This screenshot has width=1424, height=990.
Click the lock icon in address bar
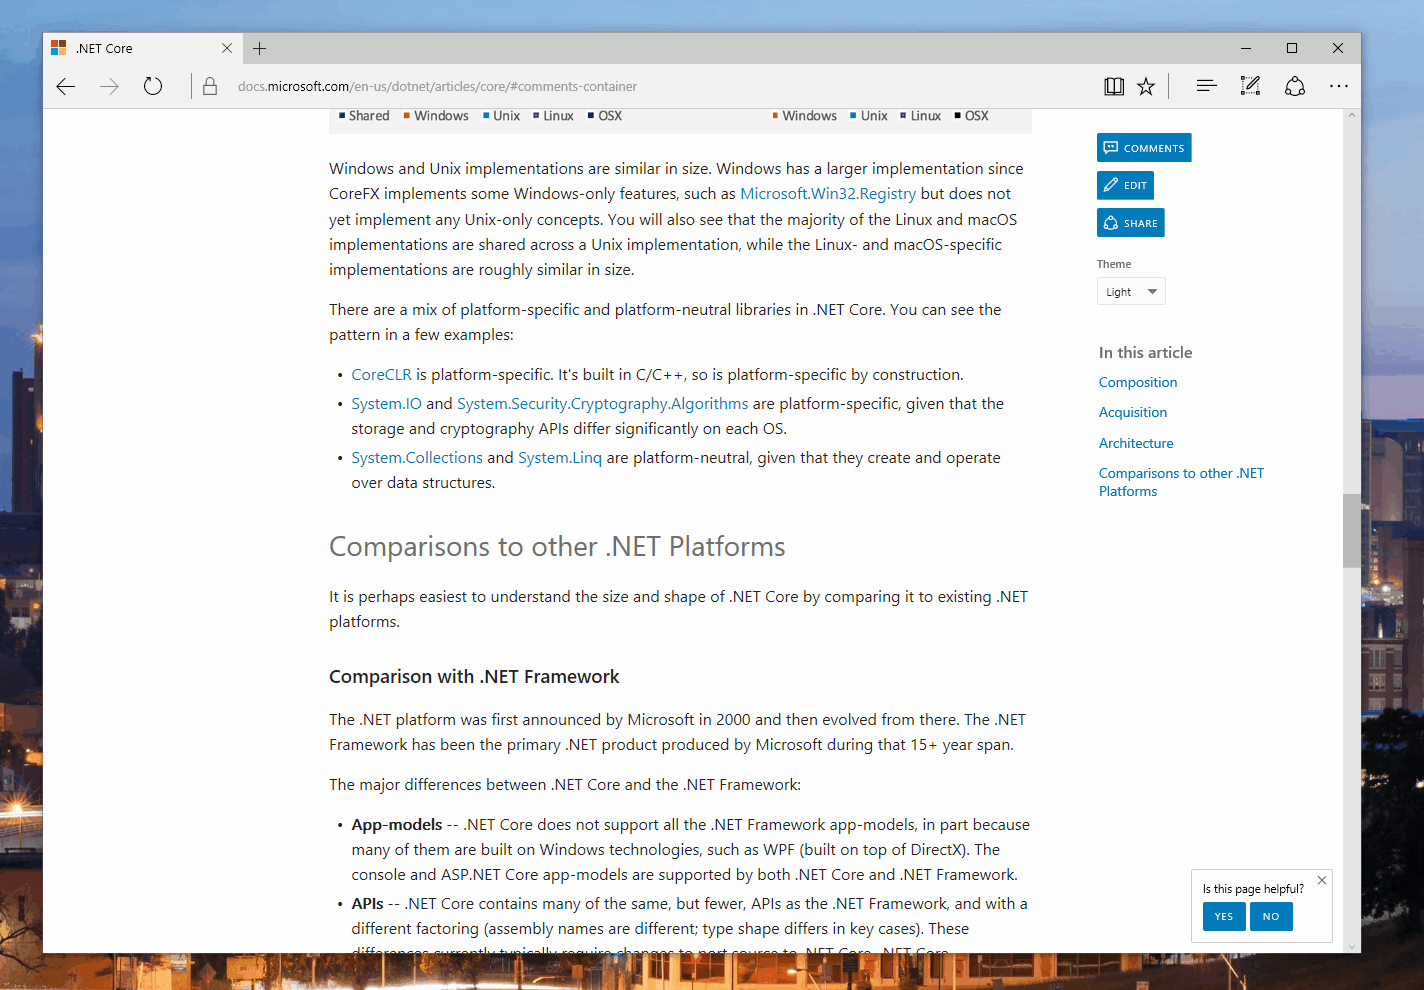(210, 87)
